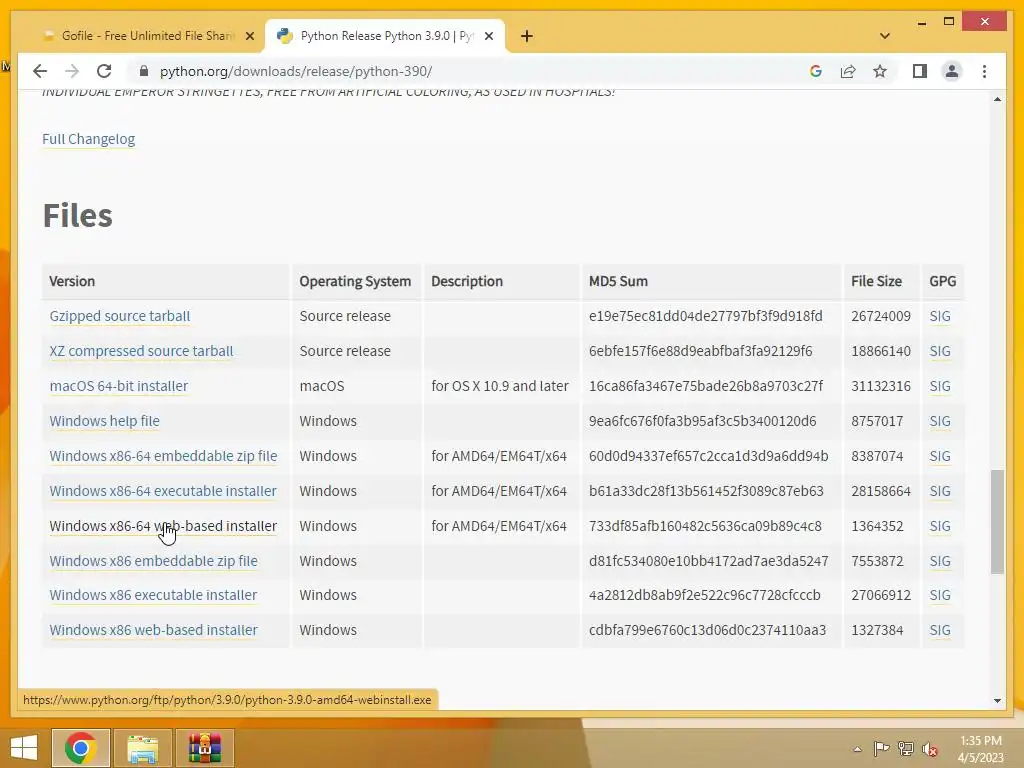
Task: Open the taskbar clock and date
Action: pos(980,749)
